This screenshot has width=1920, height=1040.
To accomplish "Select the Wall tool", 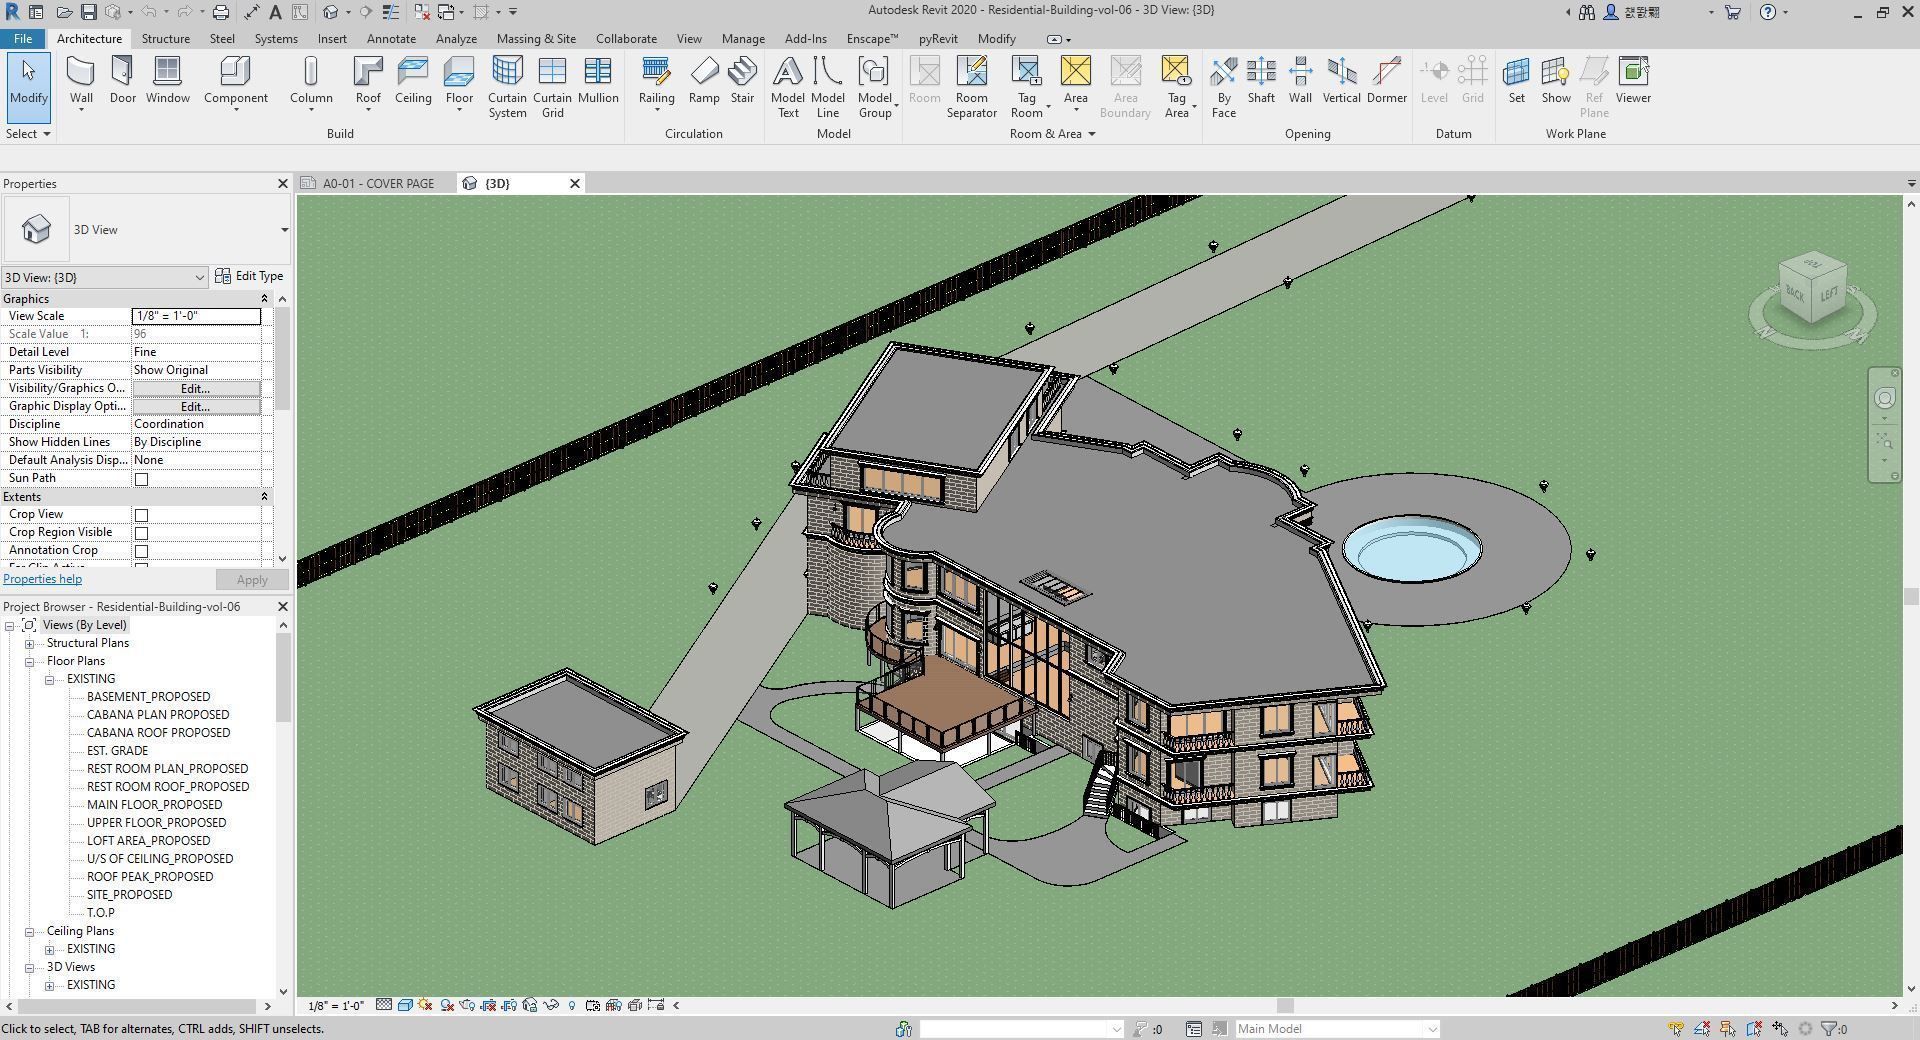I will point(81,81).
